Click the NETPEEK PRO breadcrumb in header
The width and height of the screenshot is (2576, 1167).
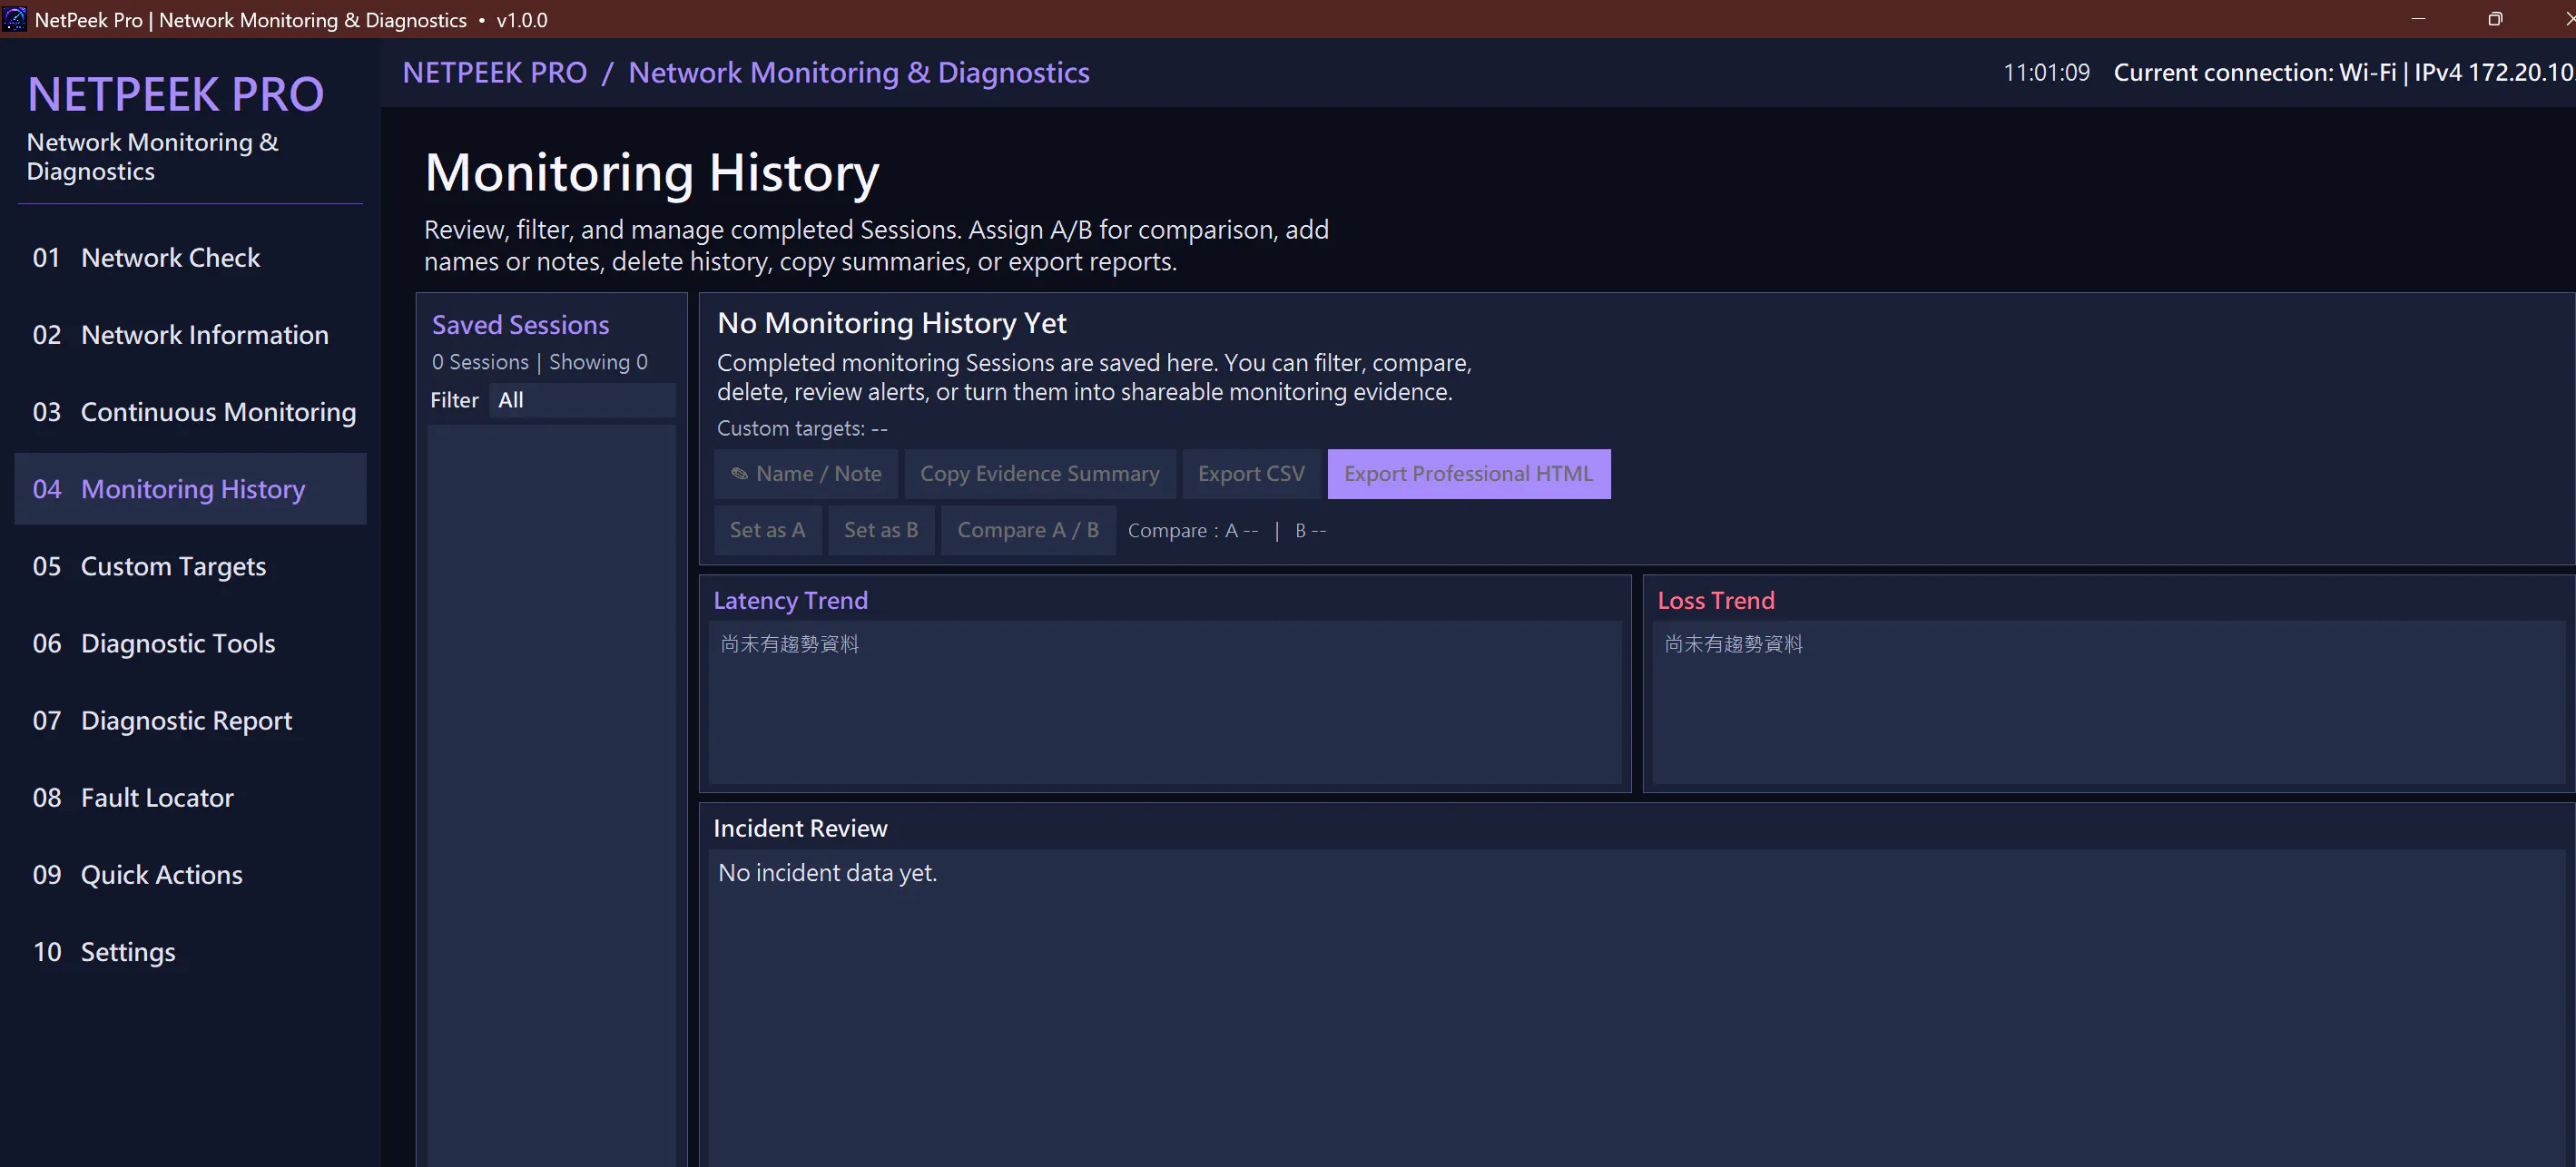click(x=495, y=73)
